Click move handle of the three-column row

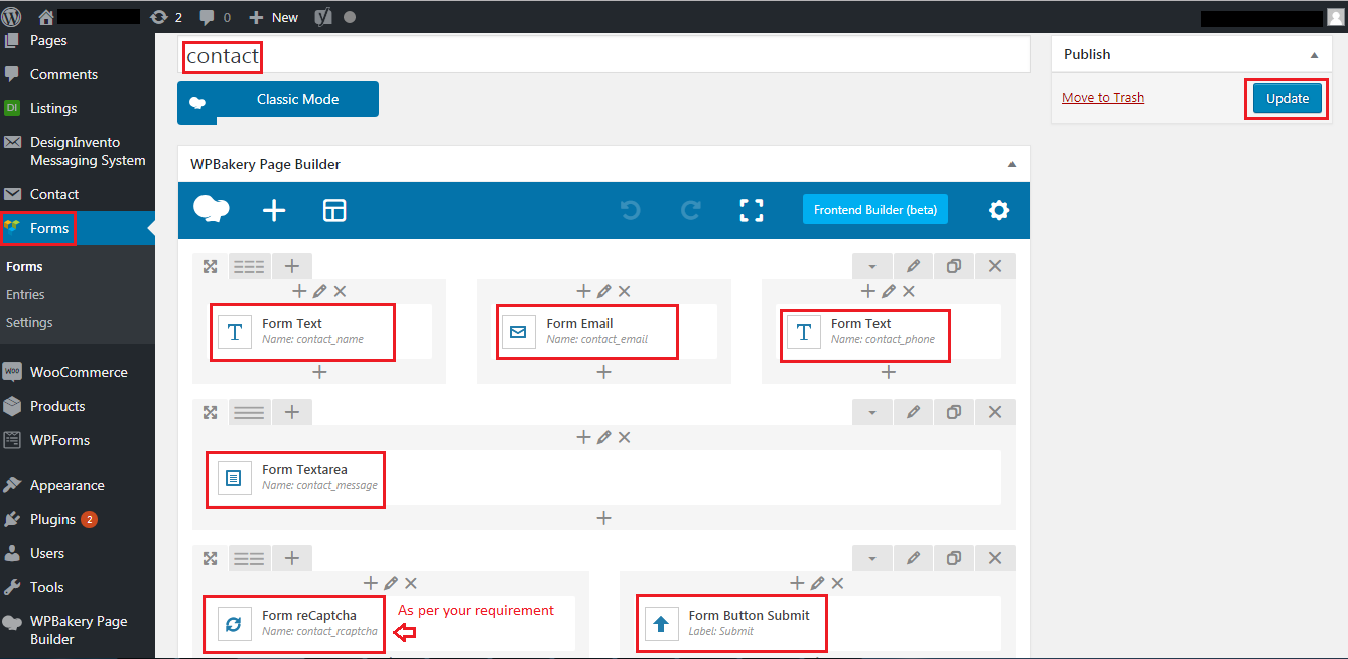click(210, 266)
